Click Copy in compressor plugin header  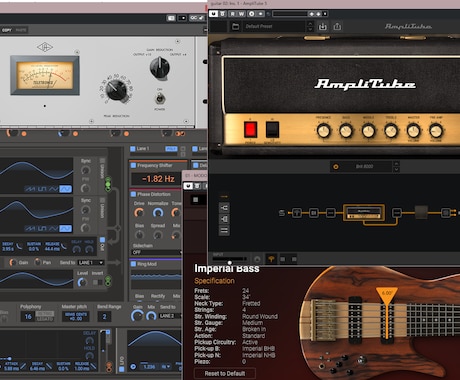pyautogui.click(x=7, y=30)
